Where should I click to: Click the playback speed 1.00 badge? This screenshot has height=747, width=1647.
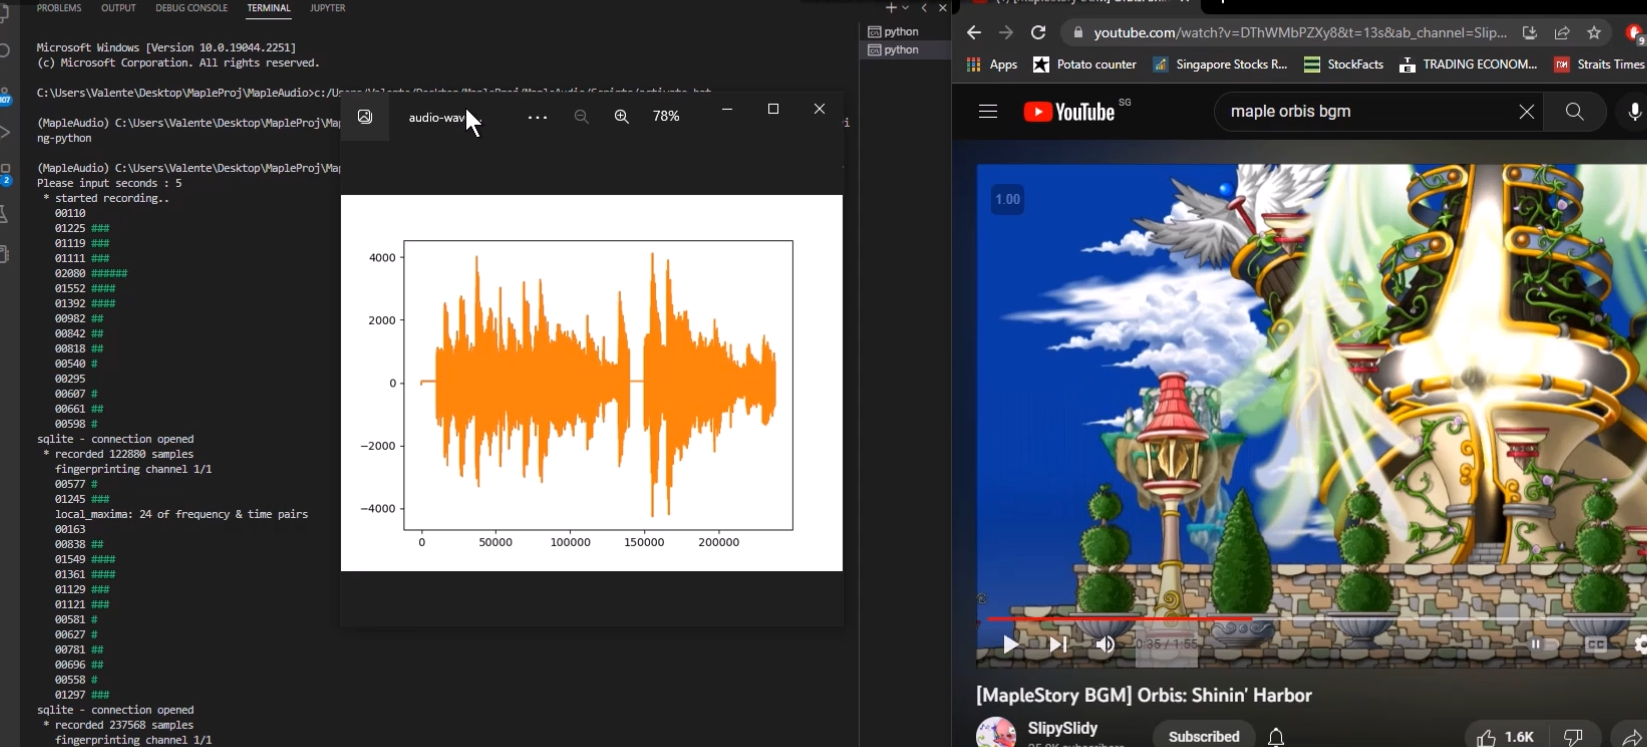click(x=1007, y=200)
